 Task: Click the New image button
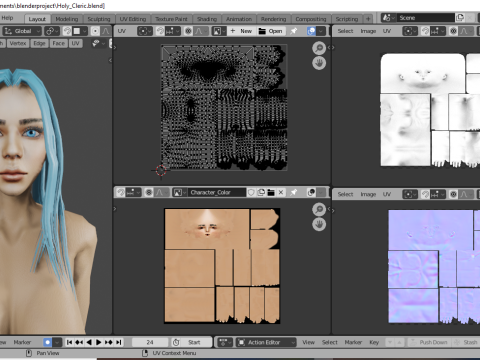tap(241, 31)
